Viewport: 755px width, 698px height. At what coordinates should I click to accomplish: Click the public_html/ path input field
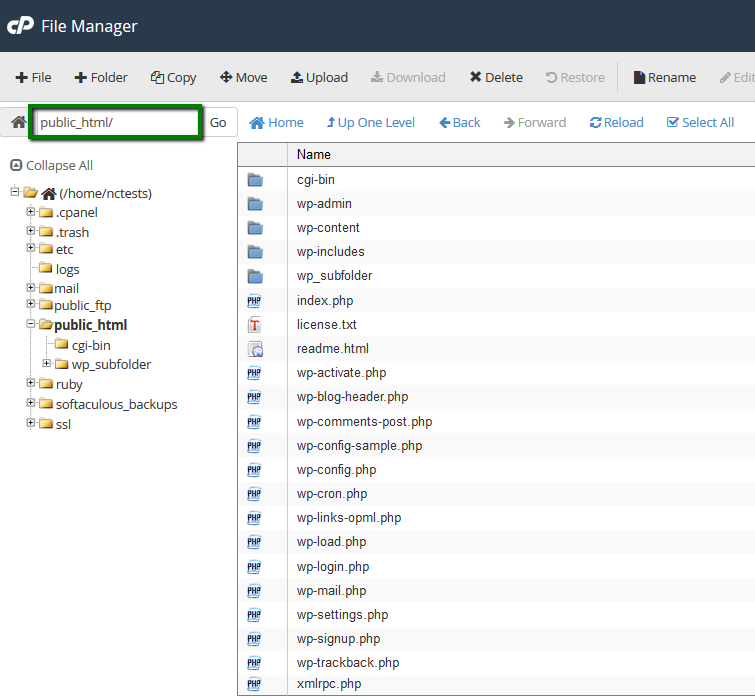(116, 123)
